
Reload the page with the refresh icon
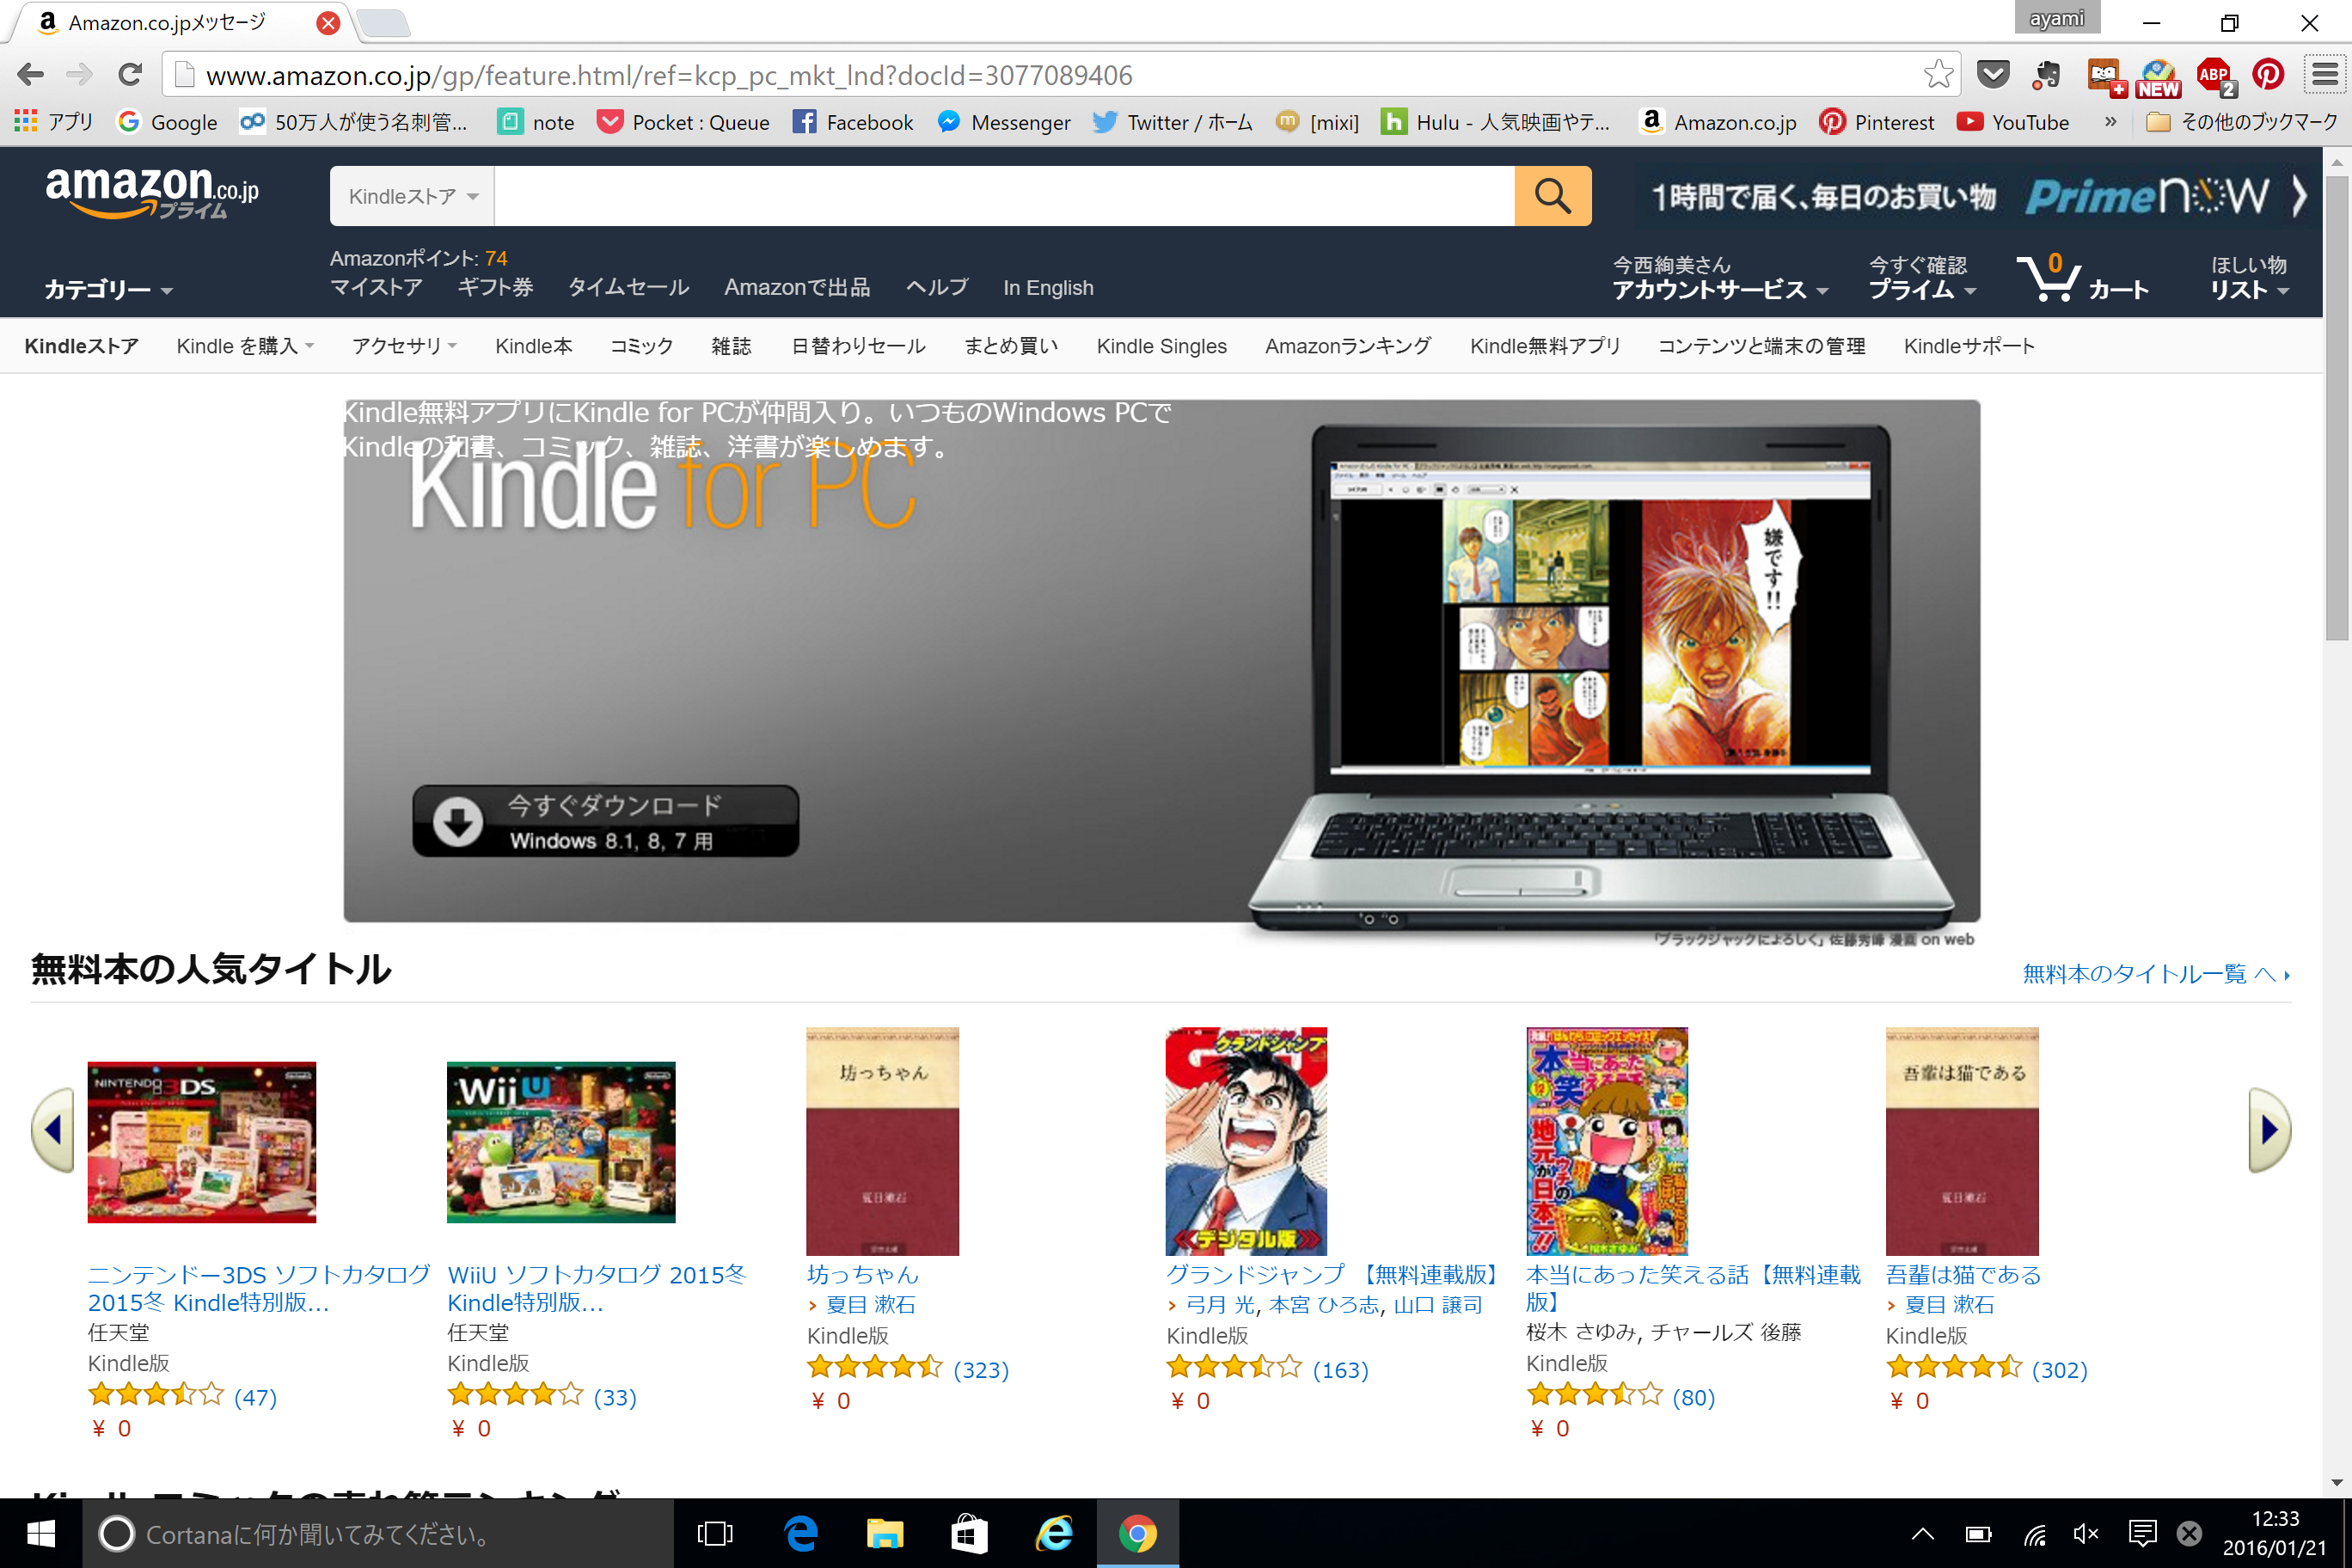(130, 74)
